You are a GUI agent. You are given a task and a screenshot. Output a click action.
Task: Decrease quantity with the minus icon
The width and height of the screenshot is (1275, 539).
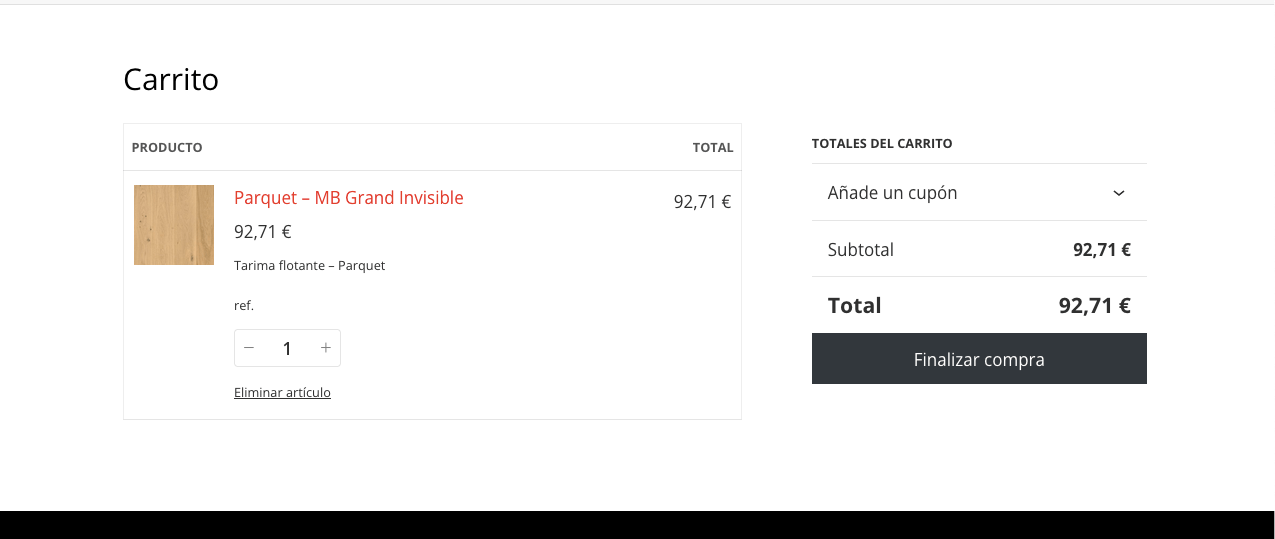(x=249, y=348)
